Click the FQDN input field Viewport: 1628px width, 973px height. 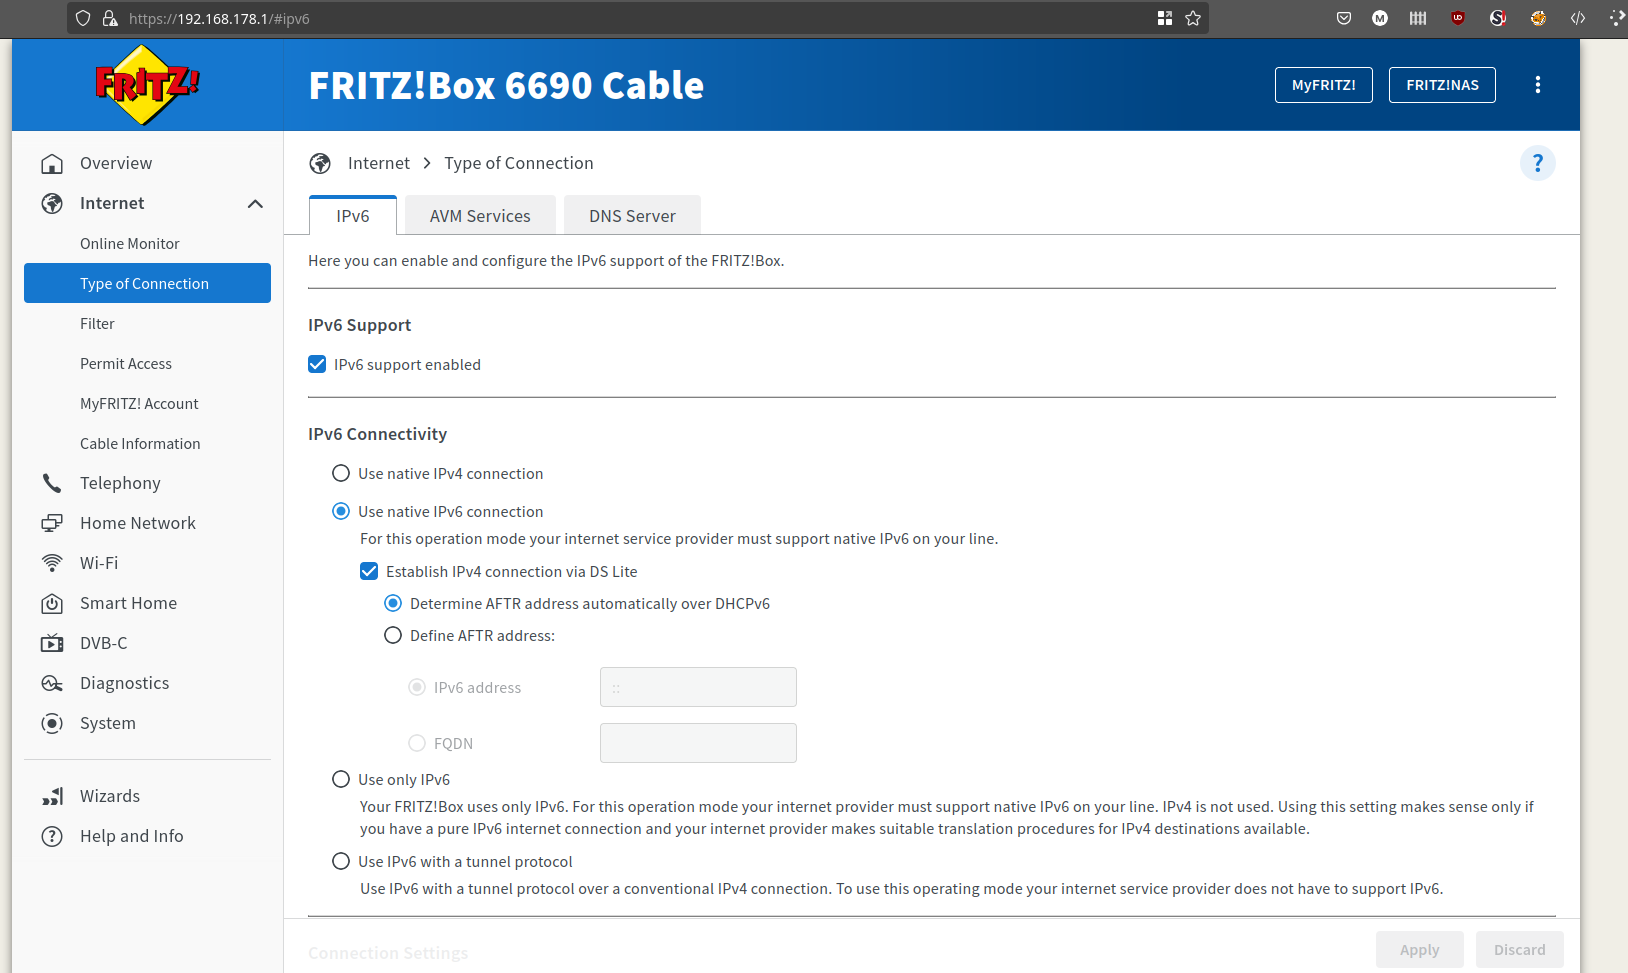click(698, 743)
